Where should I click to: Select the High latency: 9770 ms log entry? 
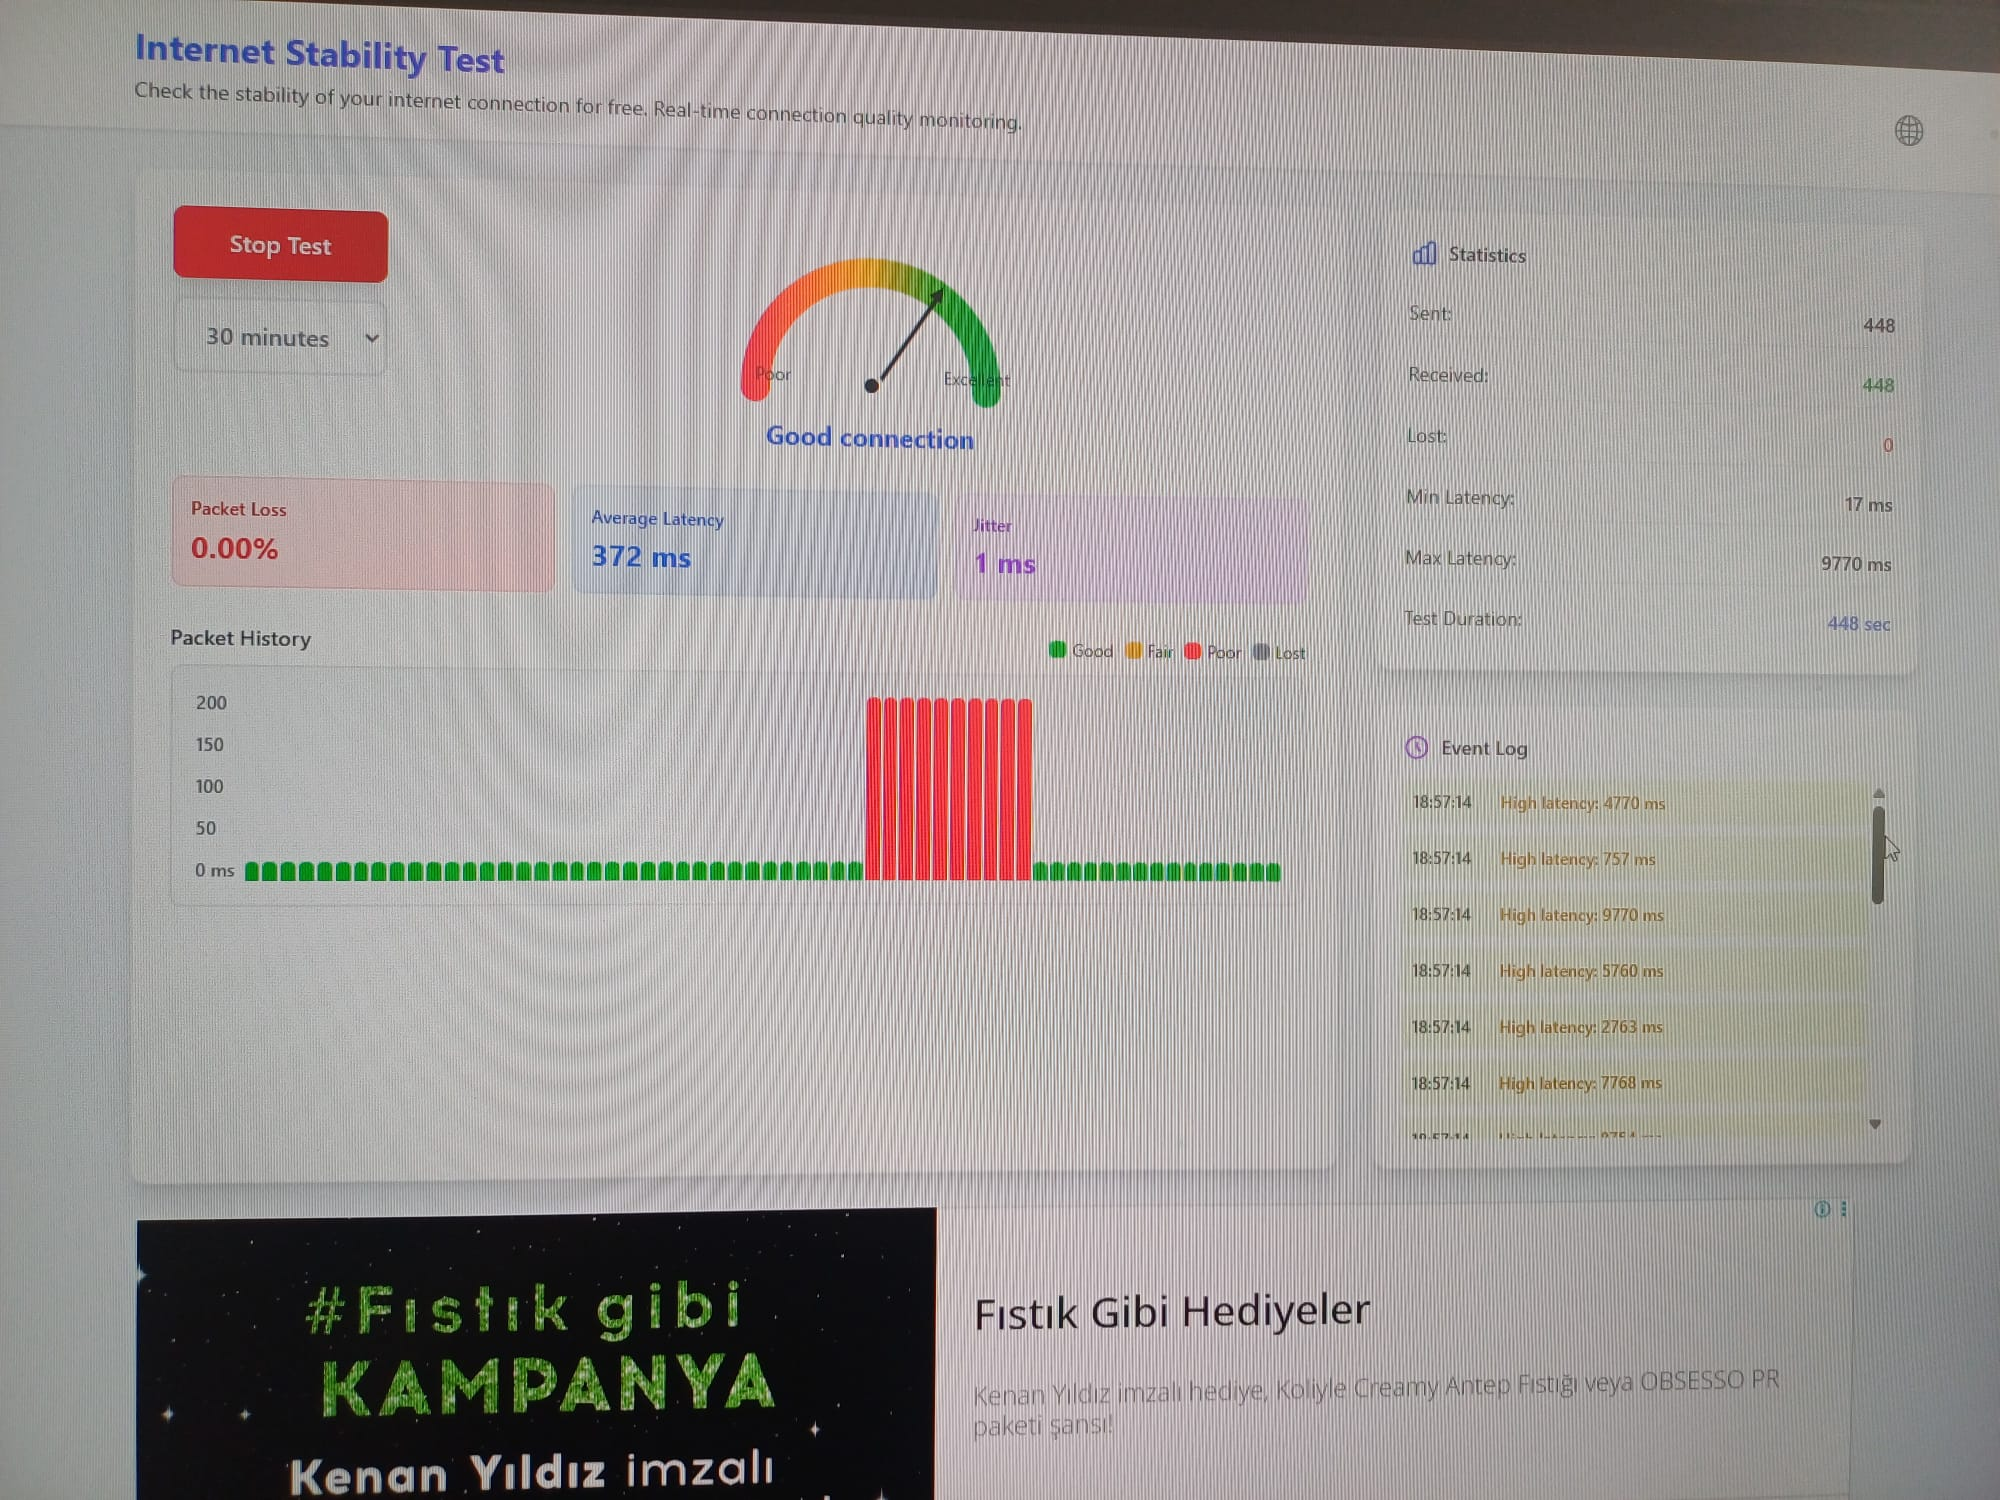point(1635,915)
